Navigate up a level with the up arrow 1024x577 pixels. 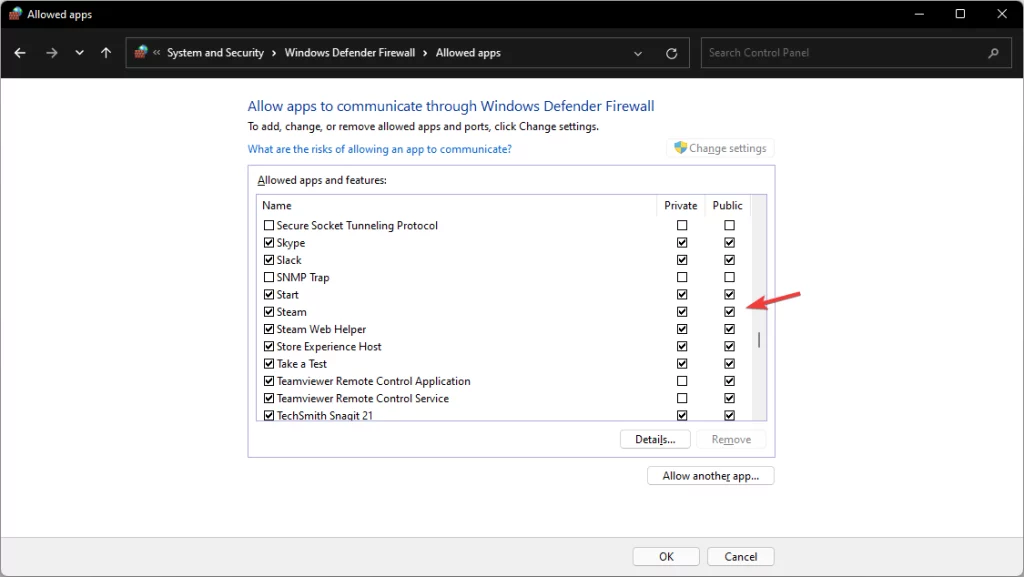(x=105, y=52)
